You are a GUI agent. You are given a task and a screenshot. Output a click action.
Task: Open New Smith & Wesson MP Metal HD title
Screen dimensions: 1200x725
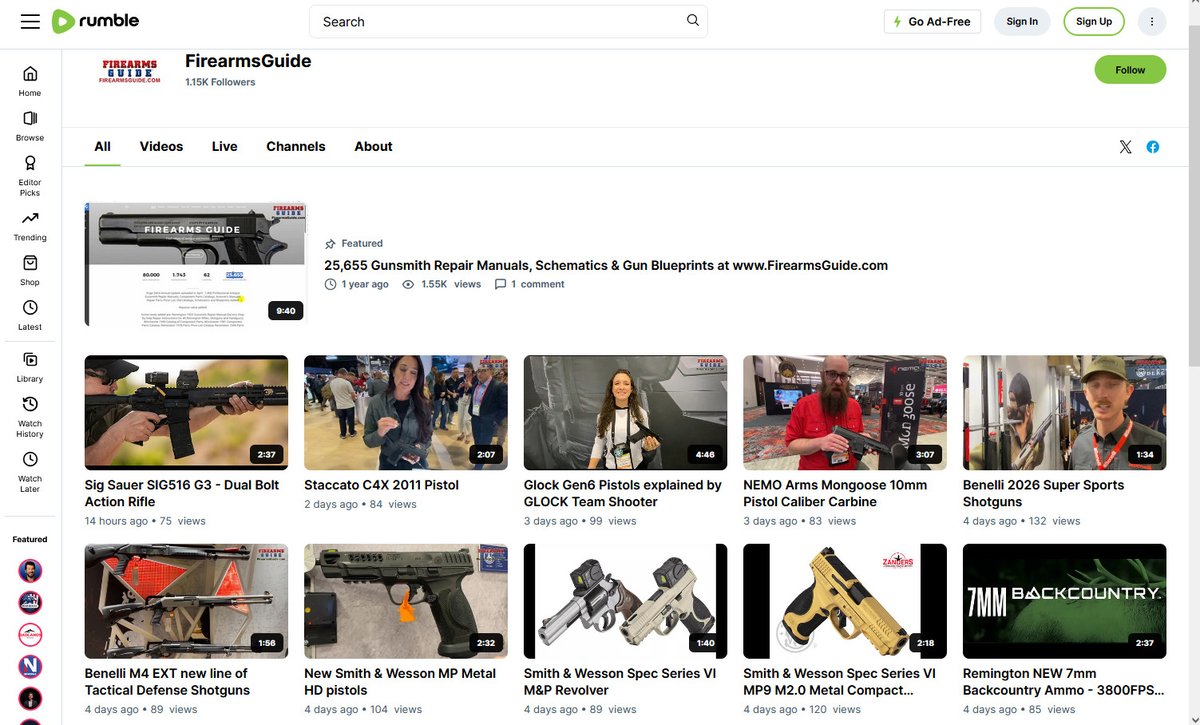[x=400, y=682]
